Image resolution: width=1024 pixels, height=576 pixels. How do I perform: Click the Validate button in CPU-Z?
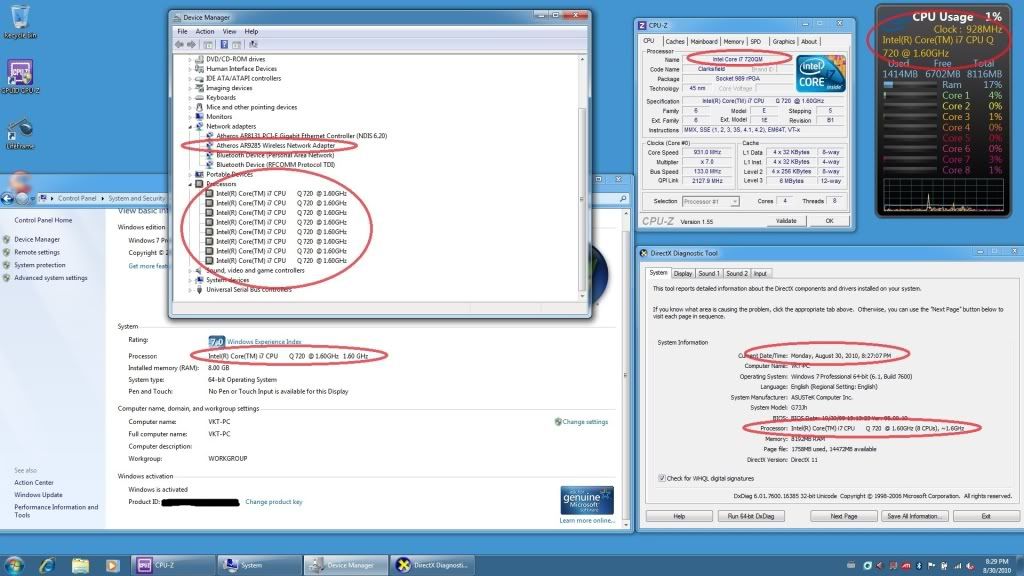786,221
